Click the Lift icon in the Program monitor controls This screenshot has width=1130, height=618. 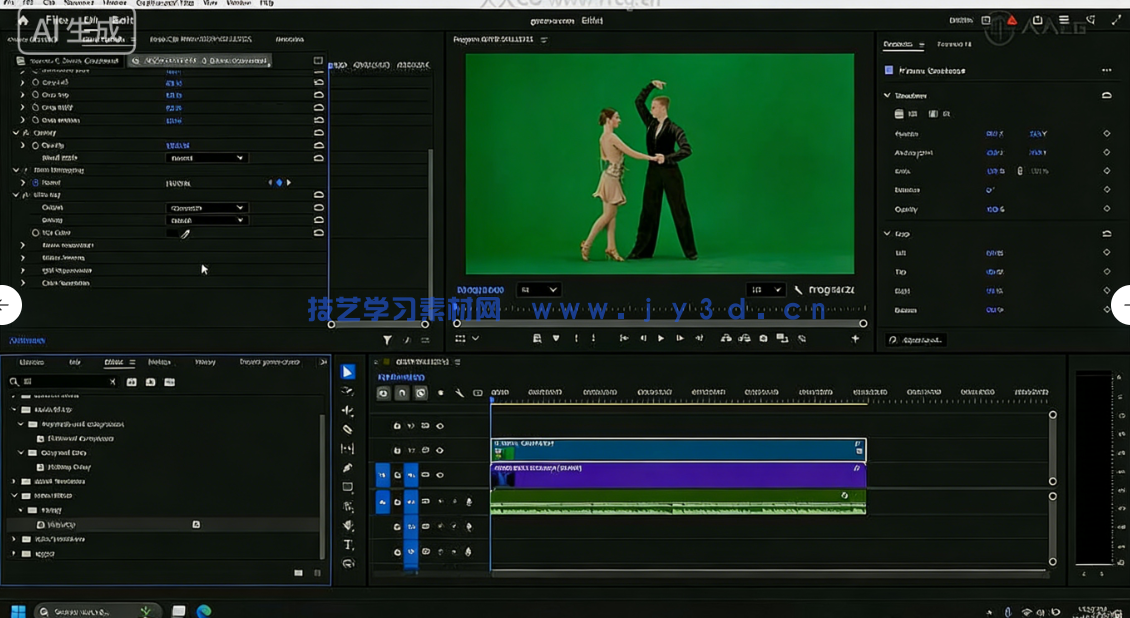[726, 338]
